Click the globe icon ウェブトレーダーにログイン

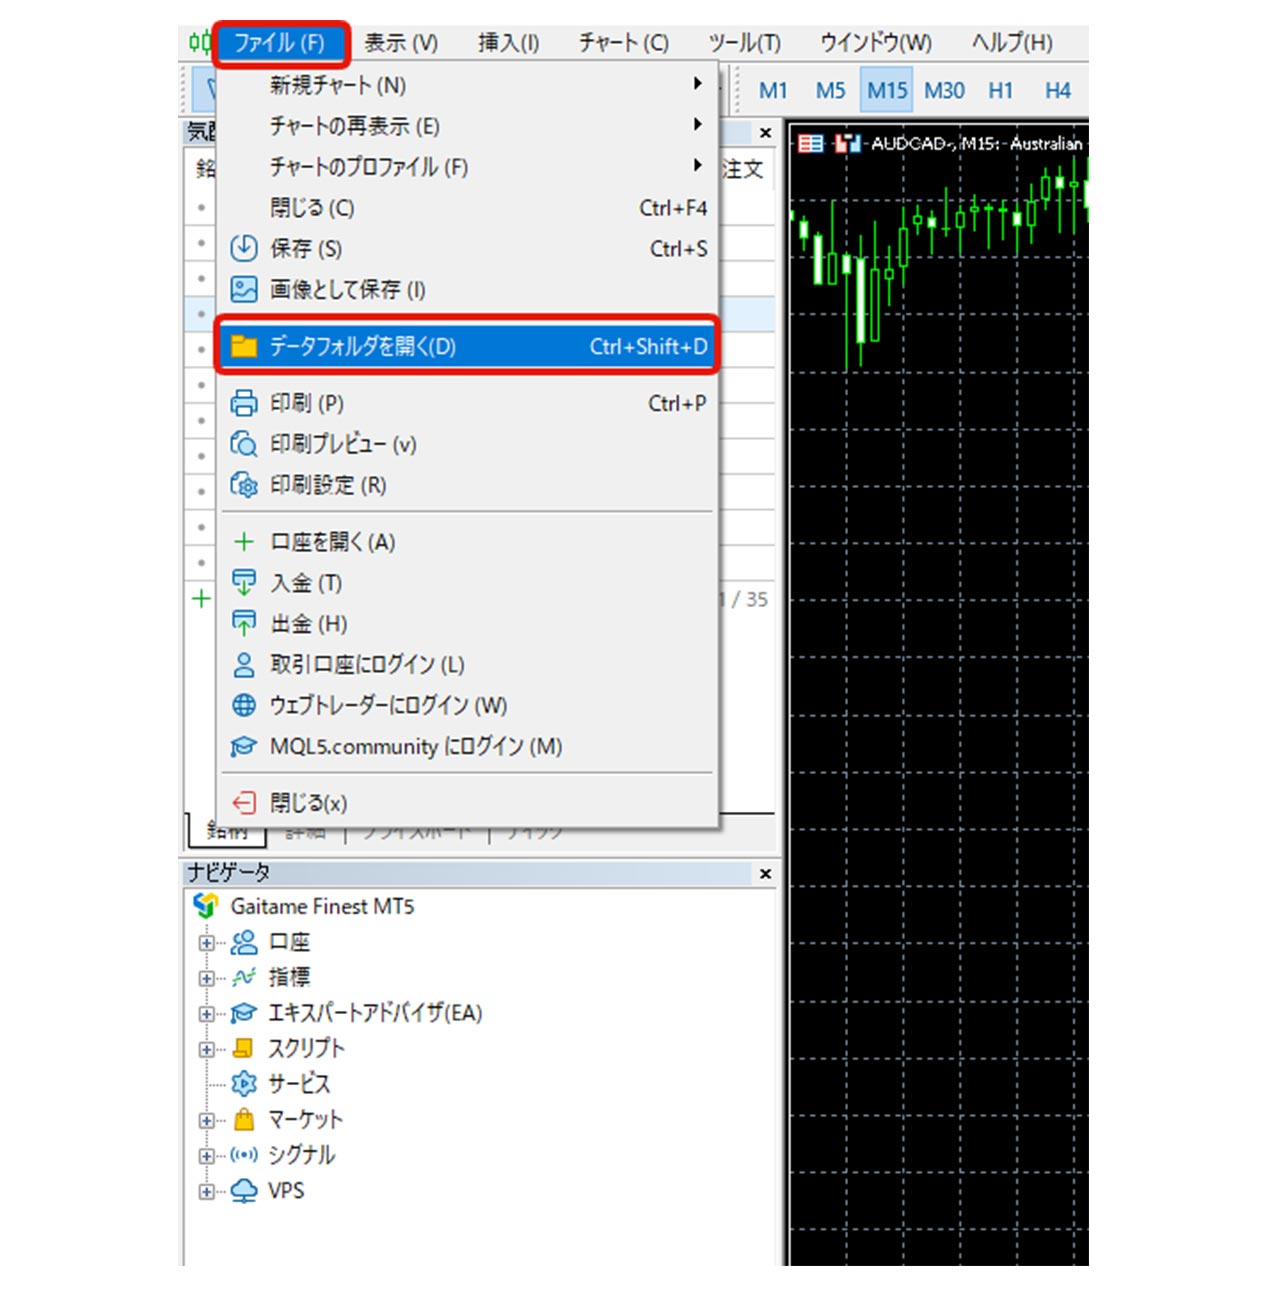click(x=244, y=706)
